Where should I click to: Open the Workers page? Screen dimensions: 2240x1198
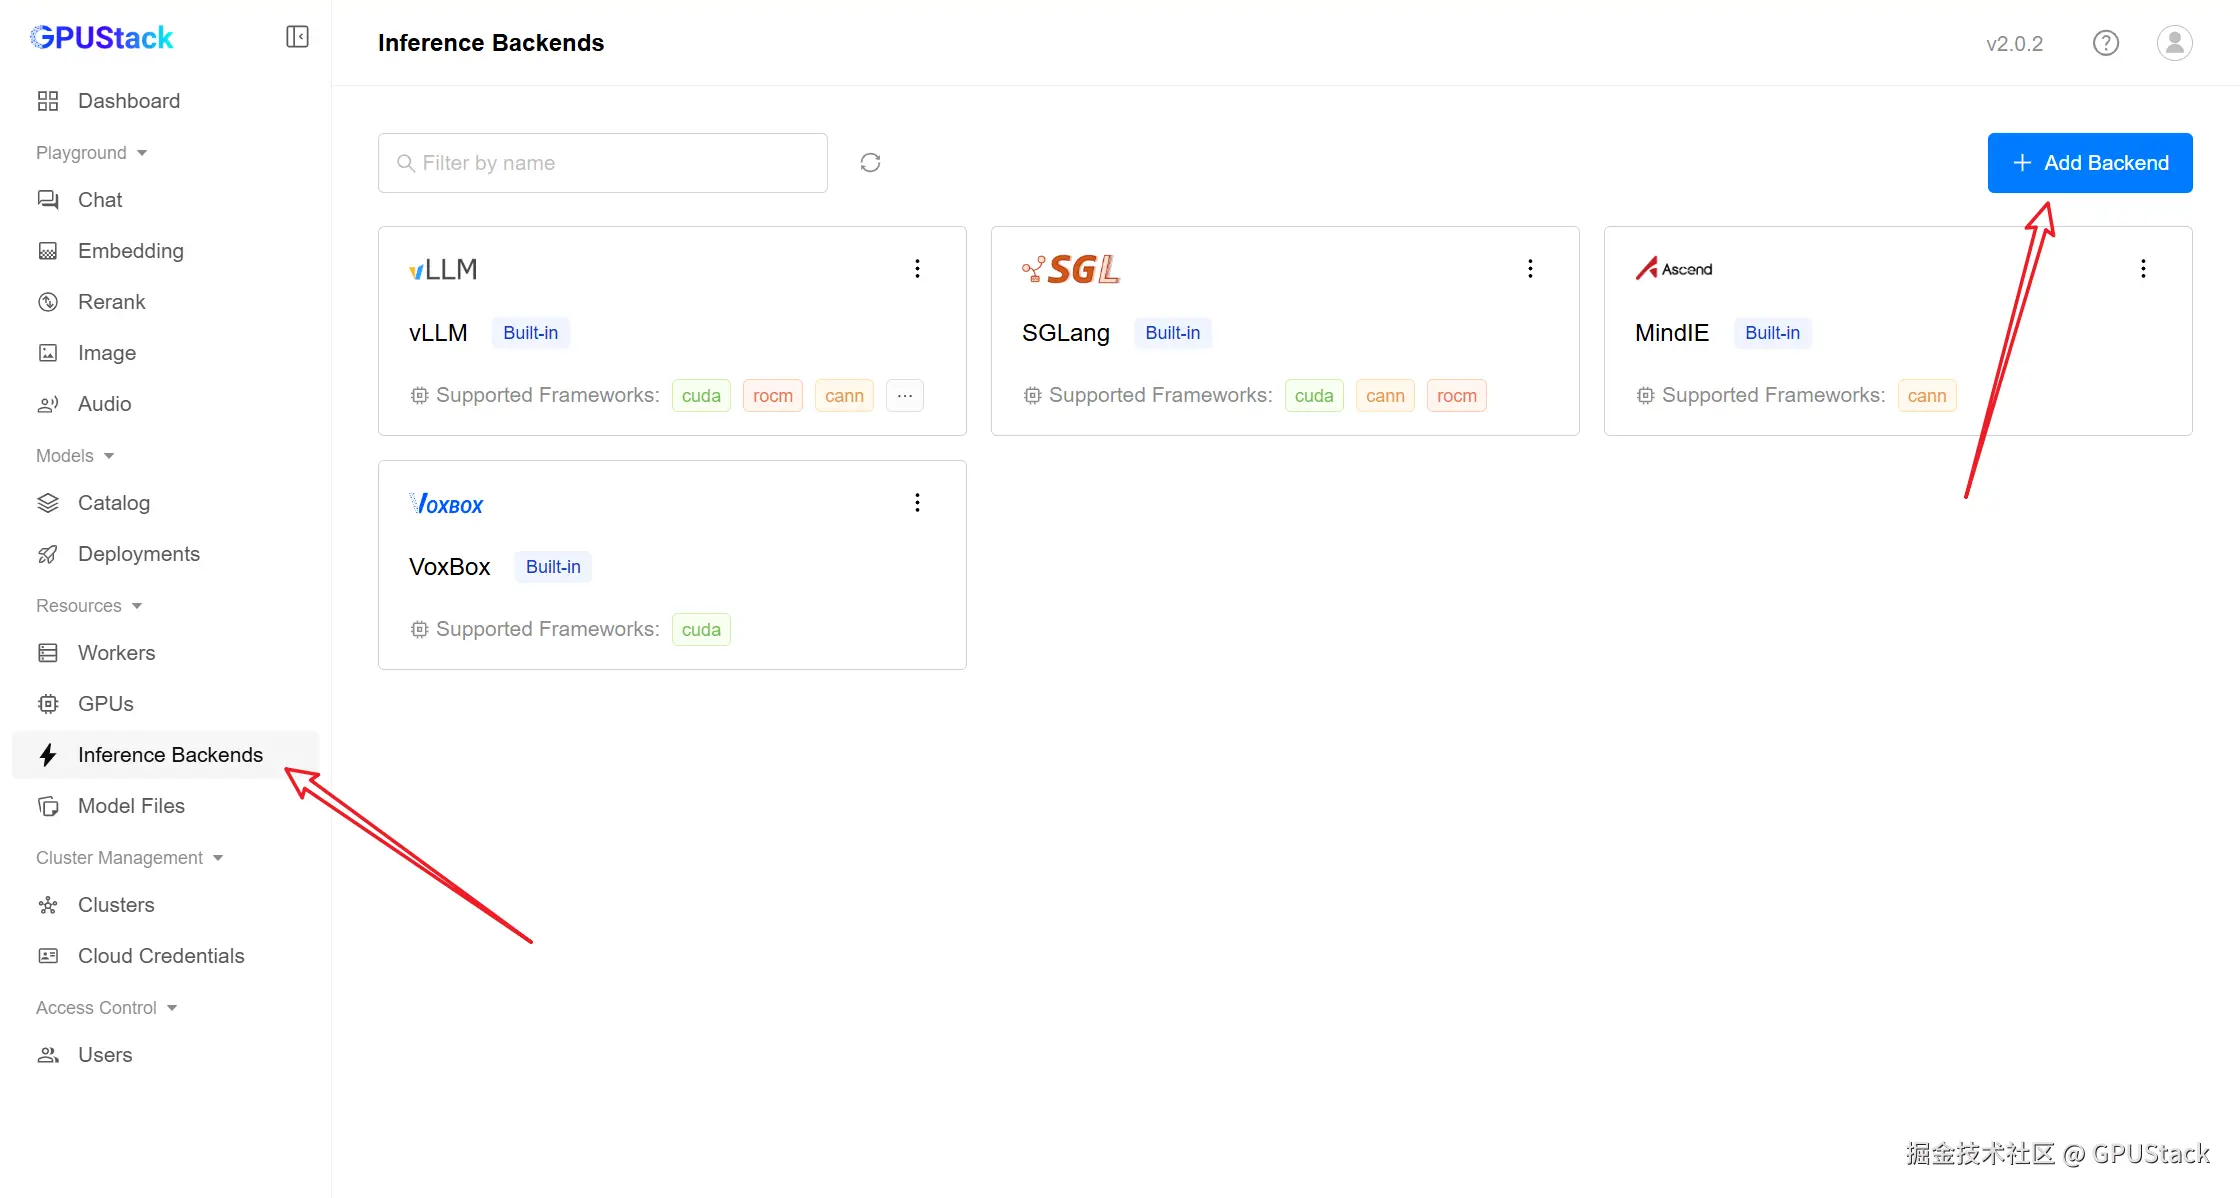[116, 653]
